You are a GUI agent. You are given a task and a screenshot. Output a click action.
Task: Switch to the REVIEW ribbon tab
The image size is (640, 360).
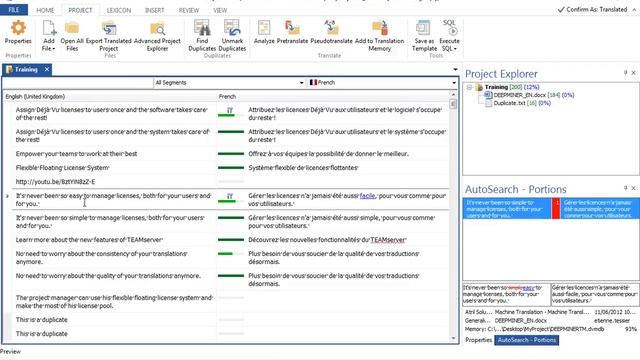click(x=189, y=10)
